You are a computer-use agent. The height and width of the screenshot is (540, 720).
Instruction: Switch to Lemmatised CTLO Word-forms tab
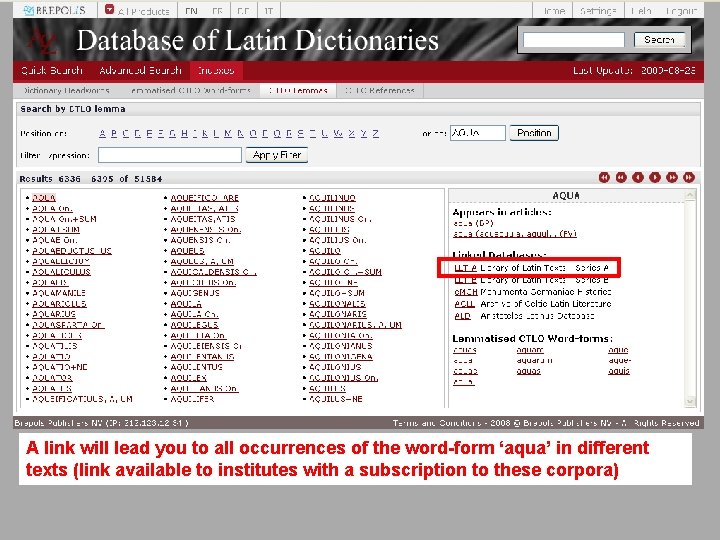tap(191, 90)
